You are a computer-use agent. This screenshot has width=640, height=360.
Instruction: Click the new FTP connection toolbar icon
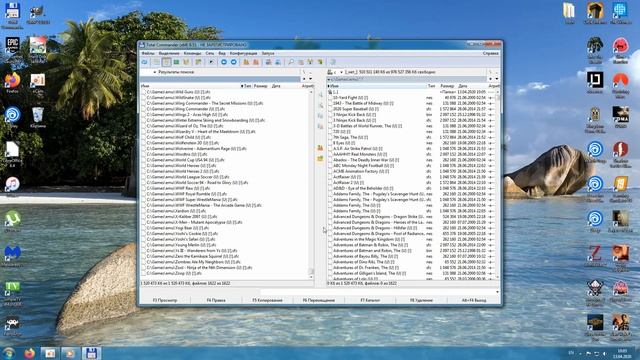(x=278, y=62)
